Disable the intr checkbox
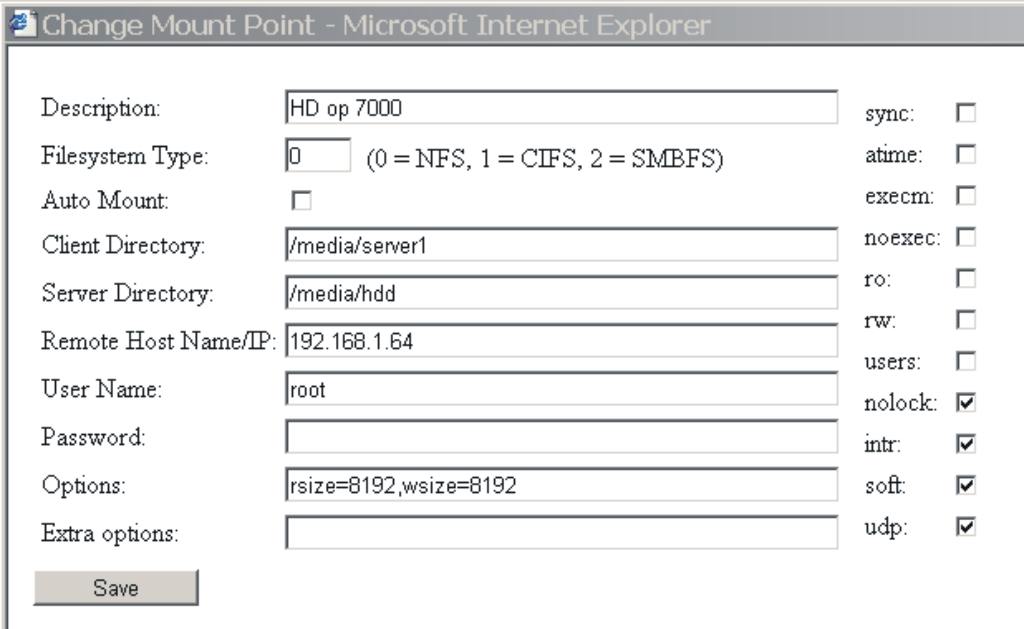The image size is (1024, 629). click(x=966, y=444)
